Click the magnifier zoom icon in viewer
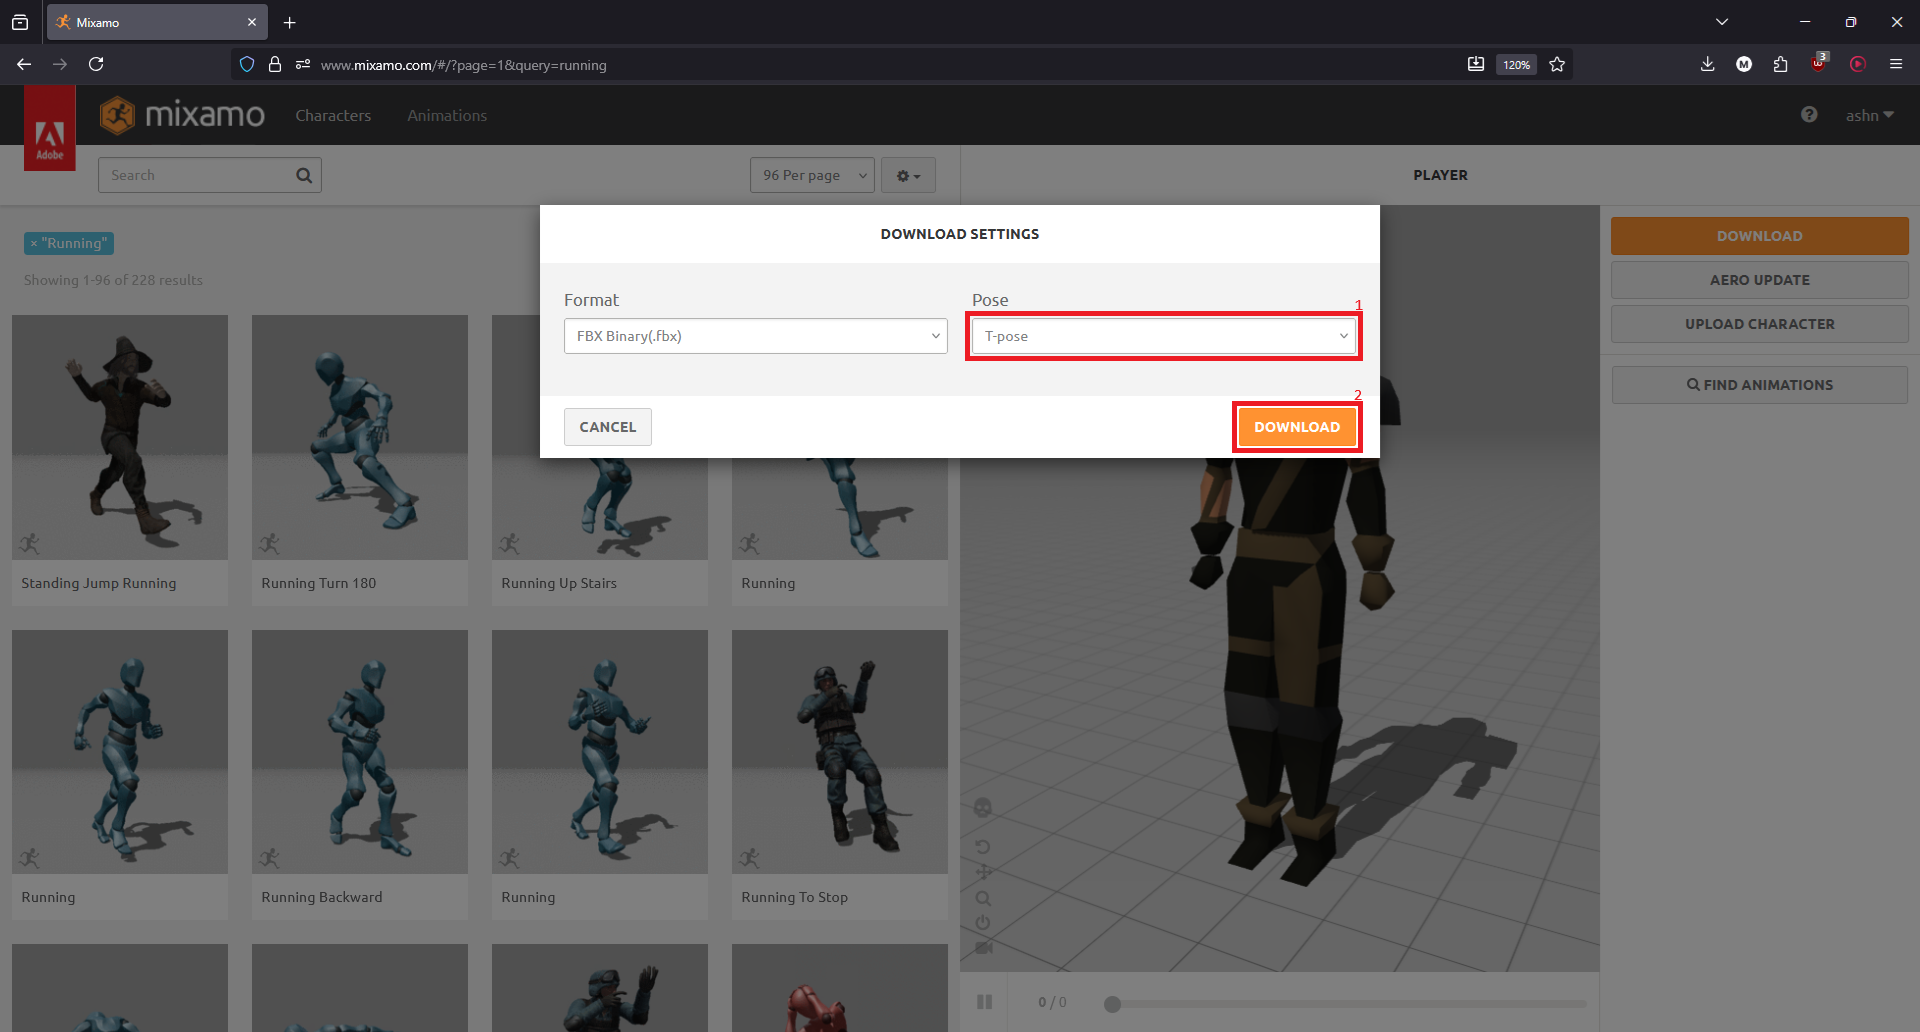1920x1032 pixels. pyautogui.click(x=983, y=898)
